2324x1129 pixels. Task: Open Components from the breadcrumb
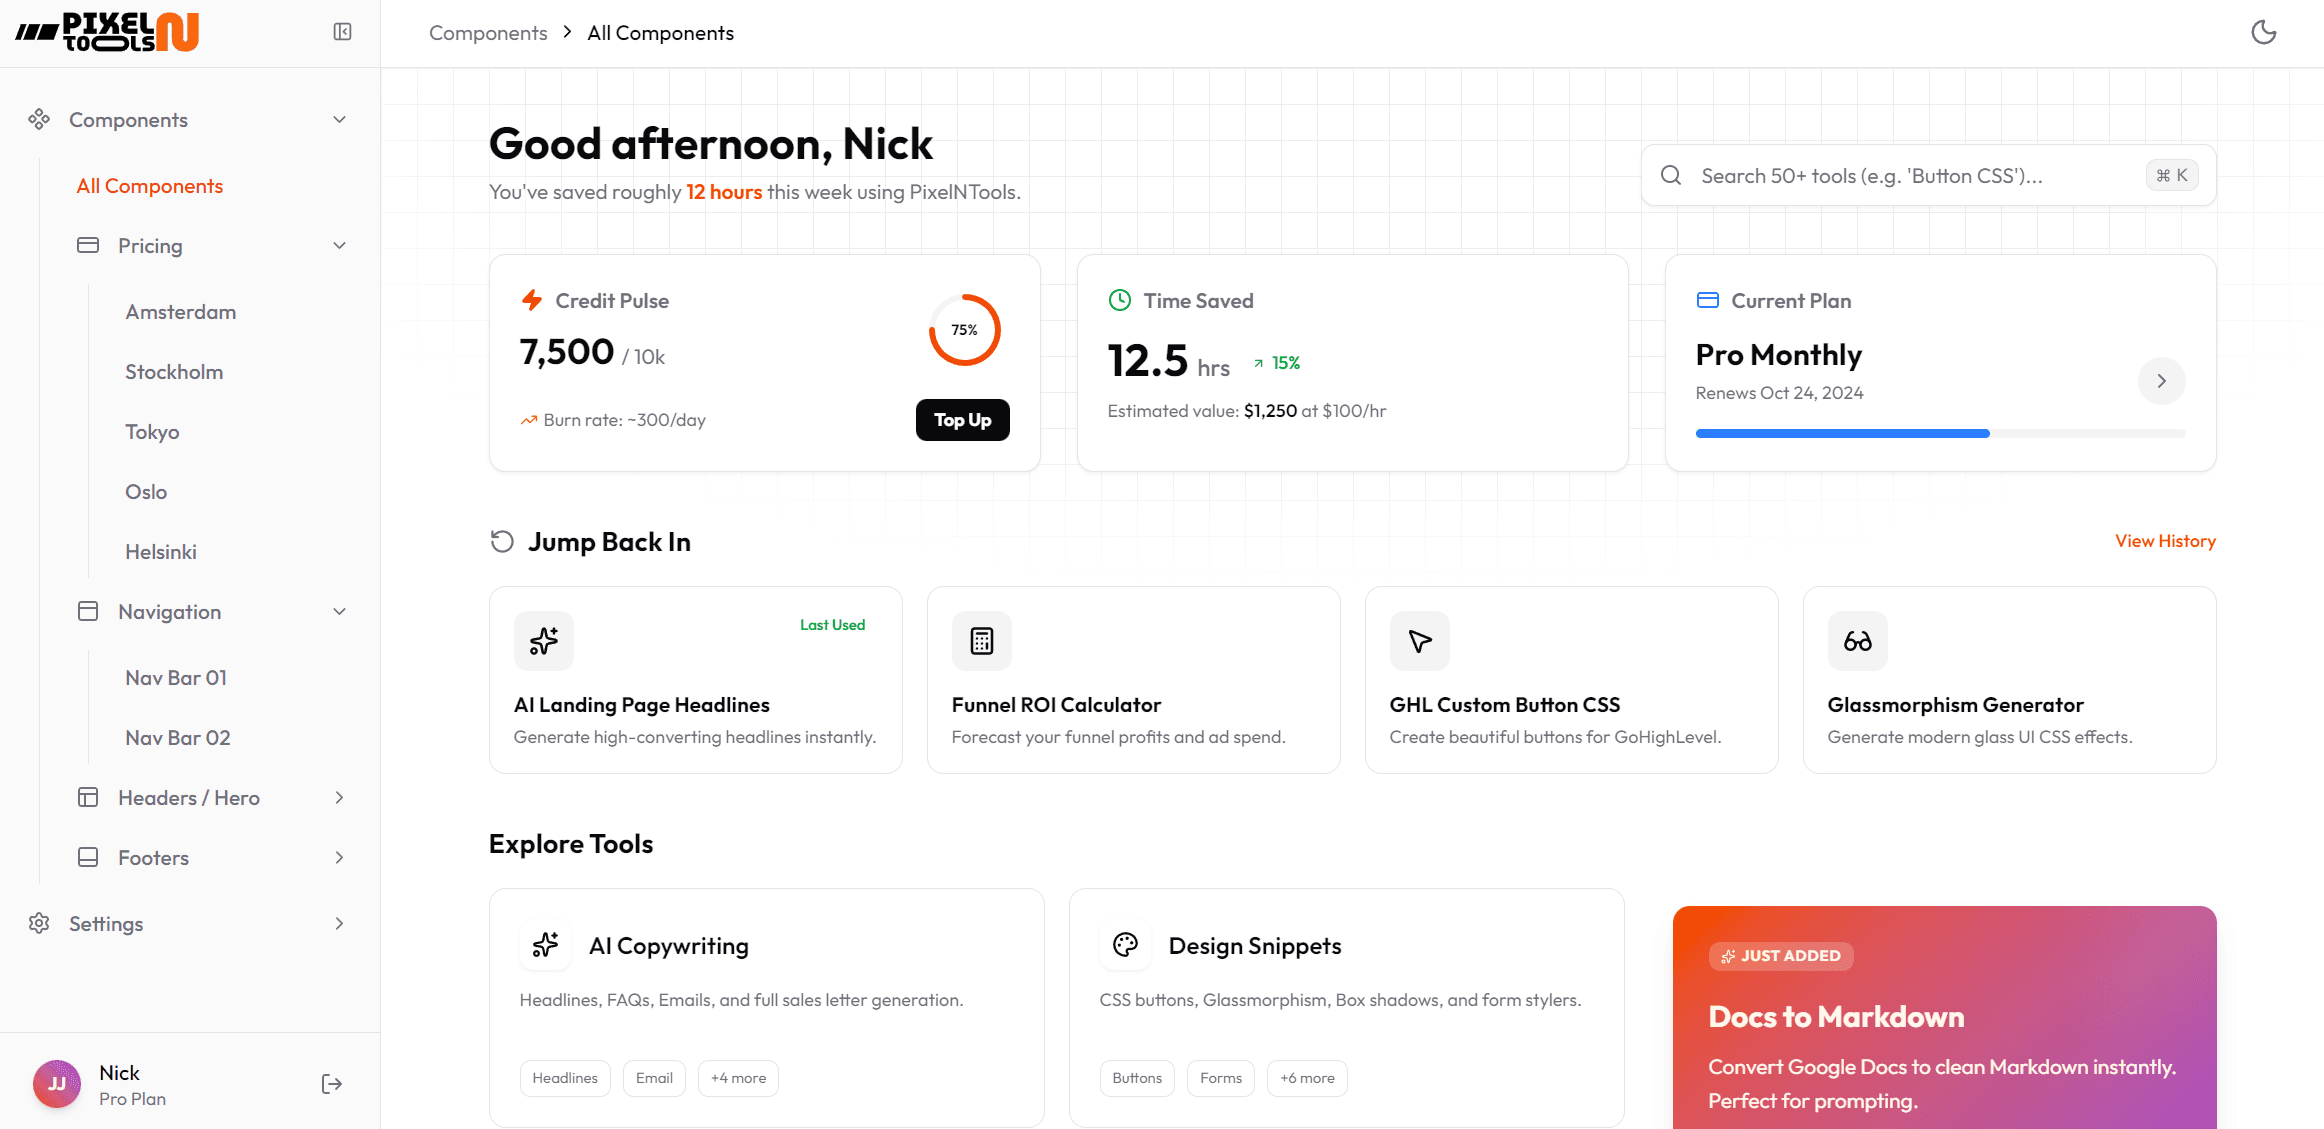pyautogui.click(x=487, y=32)
